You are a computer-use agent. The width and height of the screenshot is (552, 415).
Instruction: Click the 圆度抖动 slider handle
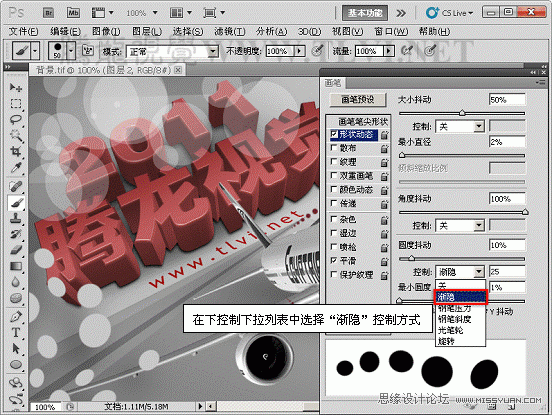(x=411, y=258)
